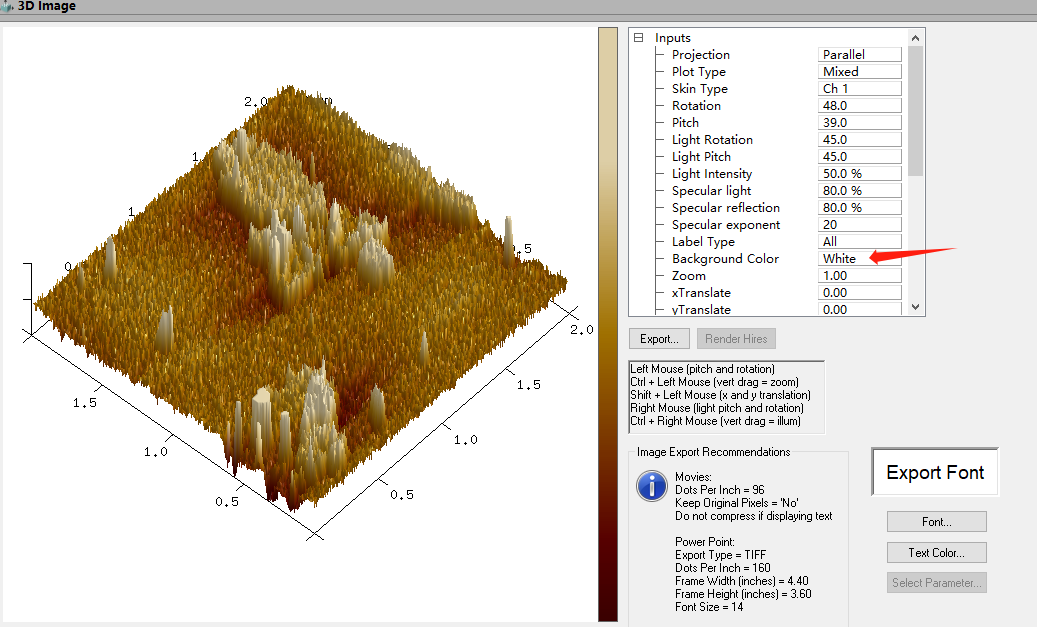The height and width of the screenshot is (627, 1037).
Task: Open the Plot Type field showing Mixed
Action: (859, 72)
